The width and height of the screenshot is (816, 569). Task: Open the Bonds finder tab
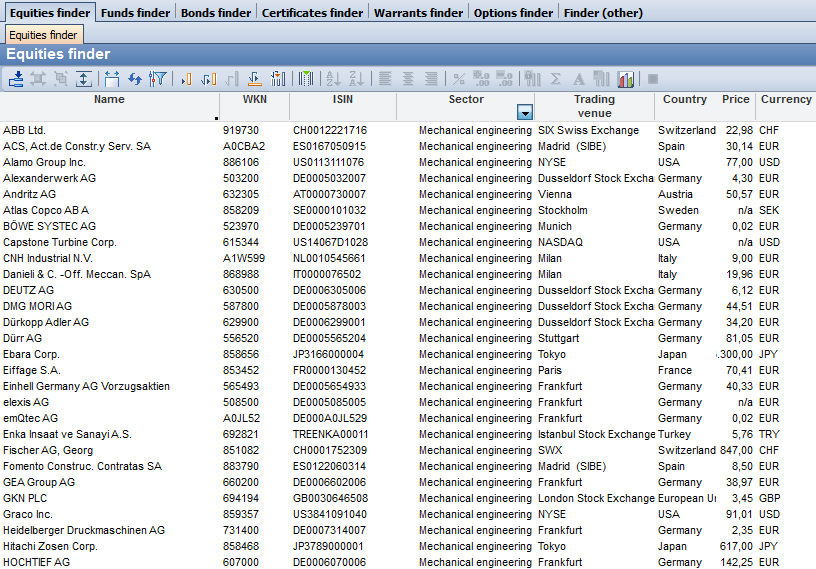coord(215,13)
